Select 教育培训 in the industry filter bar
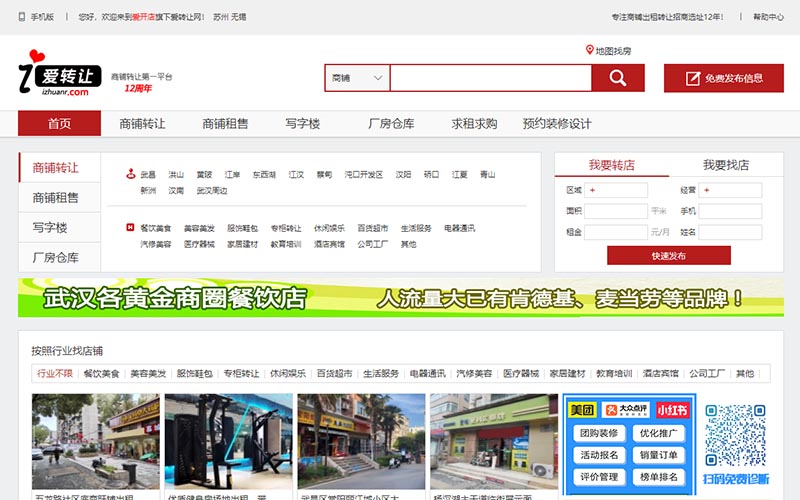Viewport: 800px width, 500px height. tap(614, 373)
